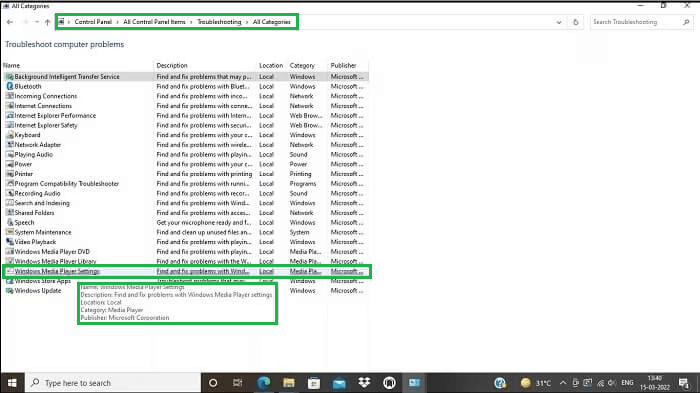Go to All Control Panel Items breadcrumb
This screenshot has width=700, height=393.
click(154, 22)
